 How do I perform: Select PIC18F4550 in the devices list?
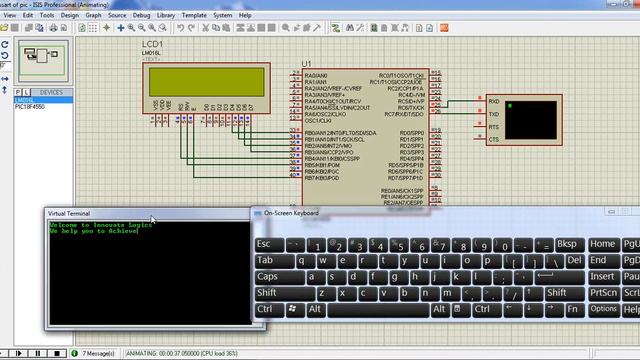tap(30, 107)
